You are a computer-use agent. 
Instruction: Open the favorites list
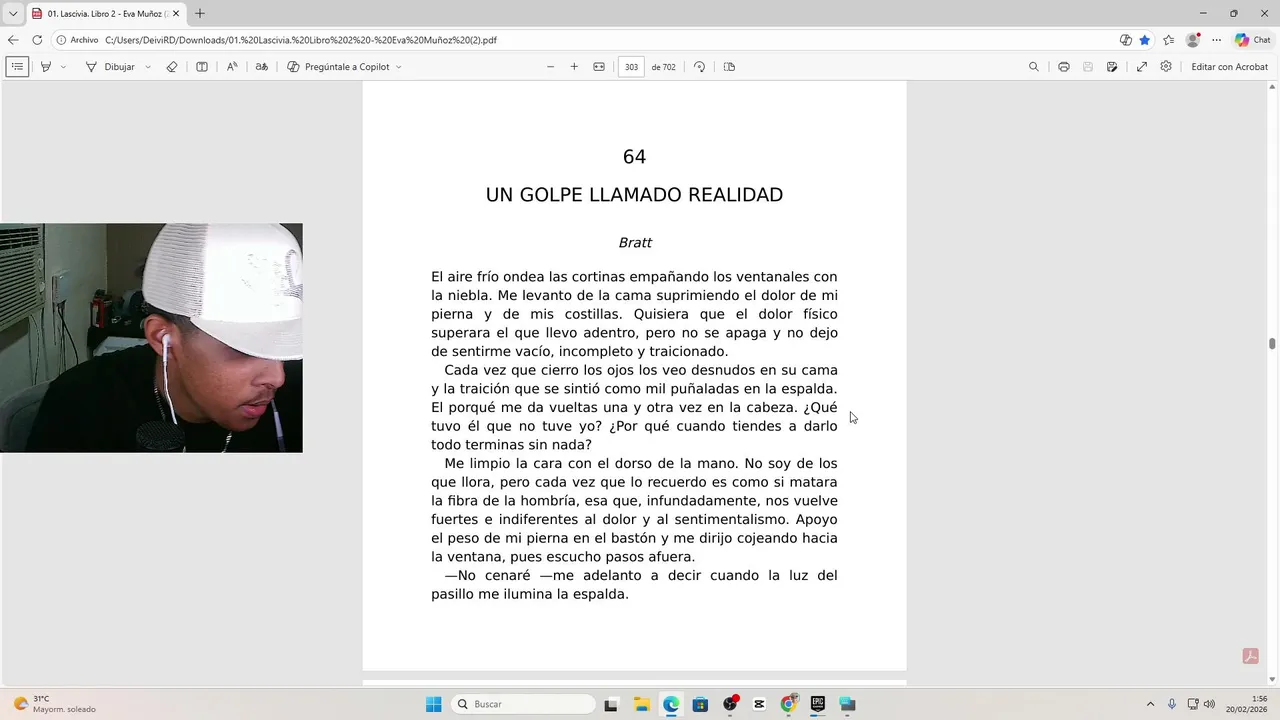(1168, 40)
